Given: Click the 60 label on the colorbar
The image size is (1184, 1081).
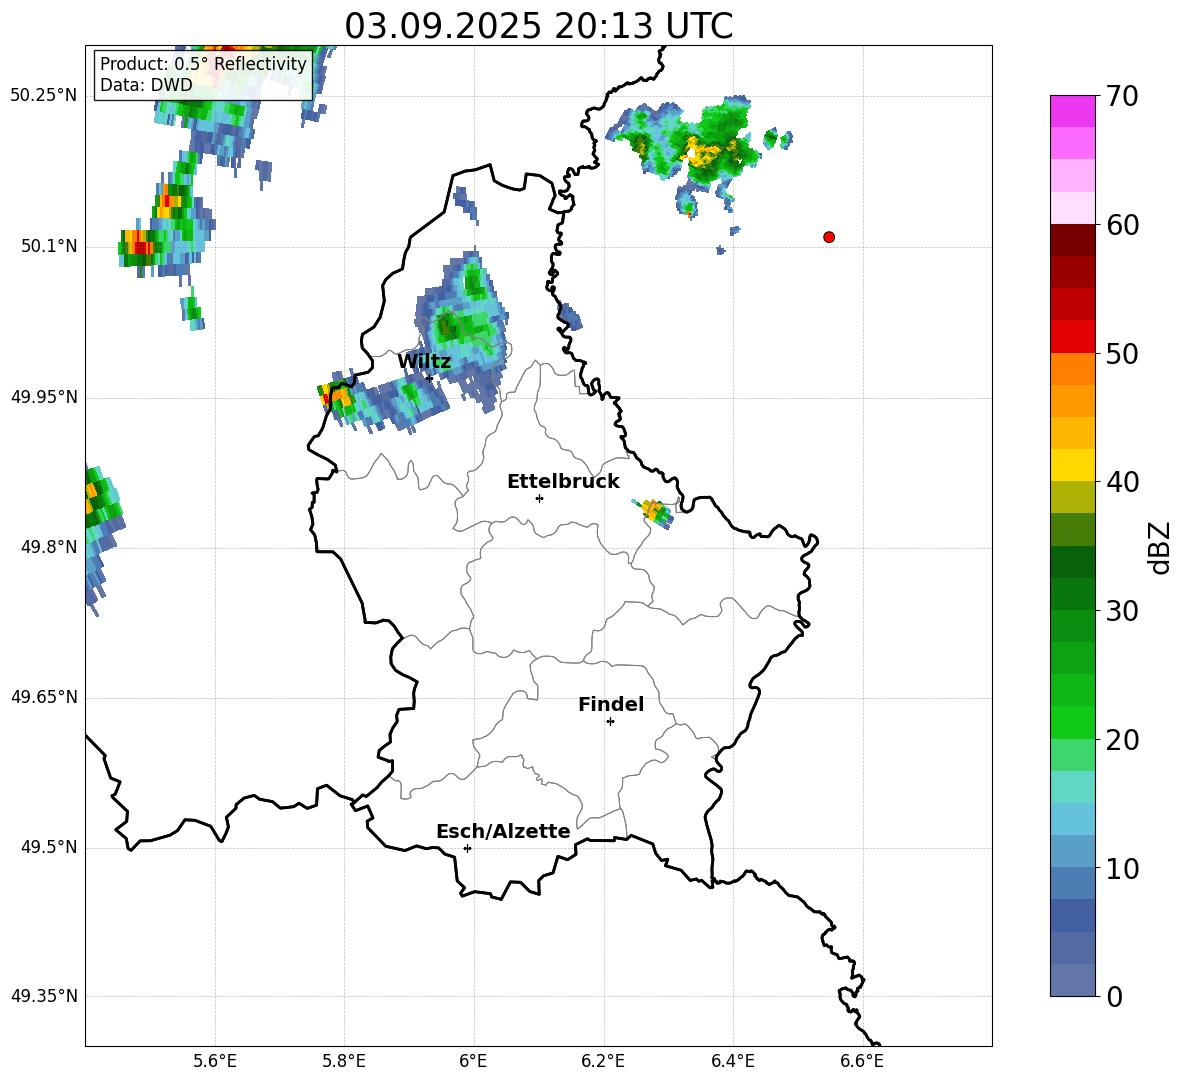Looking at the screenshot, I should (1122, 225).
